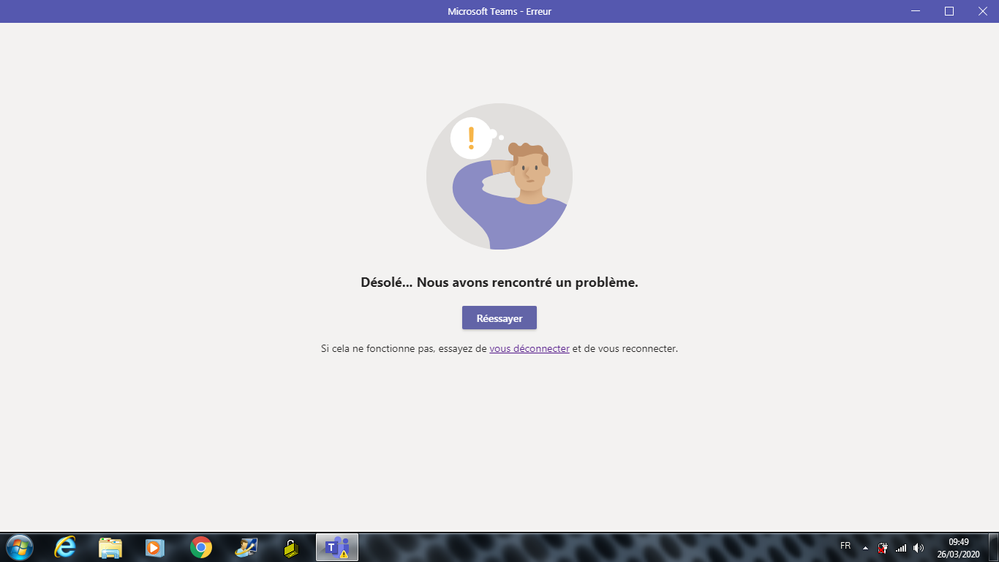
Task: Click the confused person illustration
Action: (499, 177)
